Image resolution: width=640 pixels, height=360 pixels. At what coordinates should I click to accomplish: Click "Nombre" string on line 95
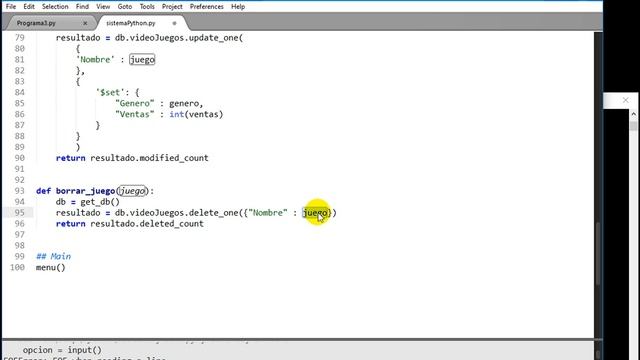coord(268,213)
